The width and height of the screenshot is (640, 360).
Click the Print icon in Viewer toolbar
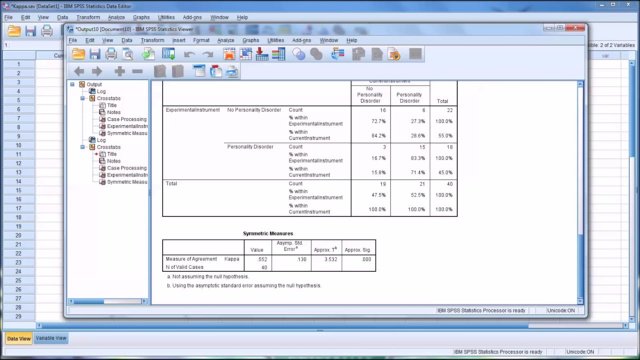click(111, 54)
